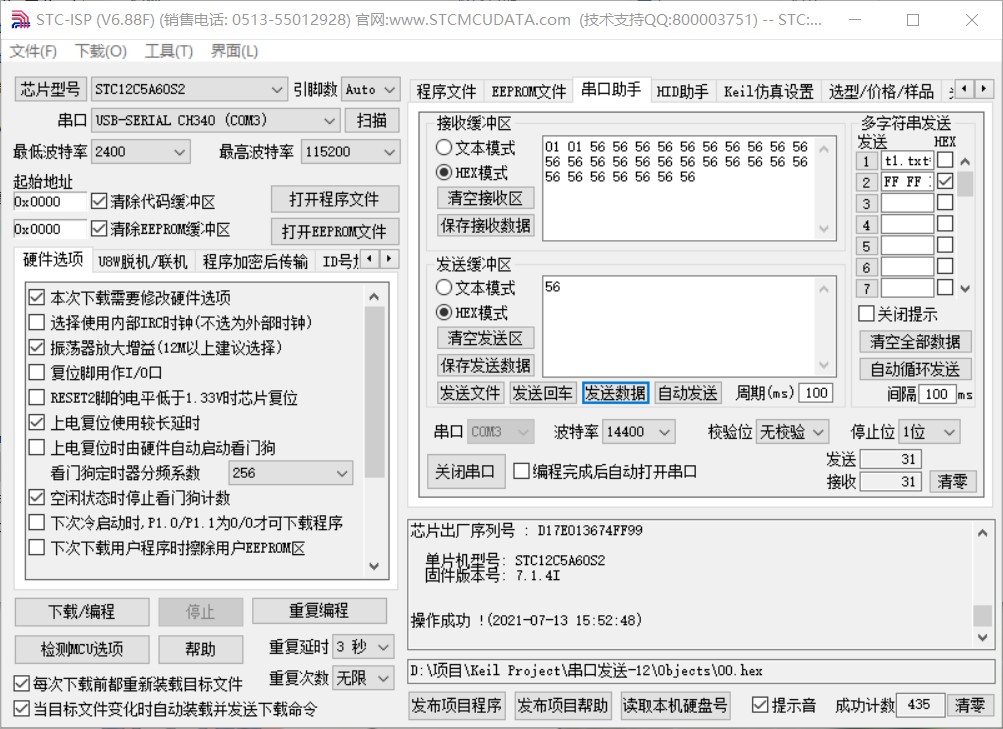Click the multi-string list scrollbar thumb
The height and width of the screenshot is (729, 1003).
965,184
